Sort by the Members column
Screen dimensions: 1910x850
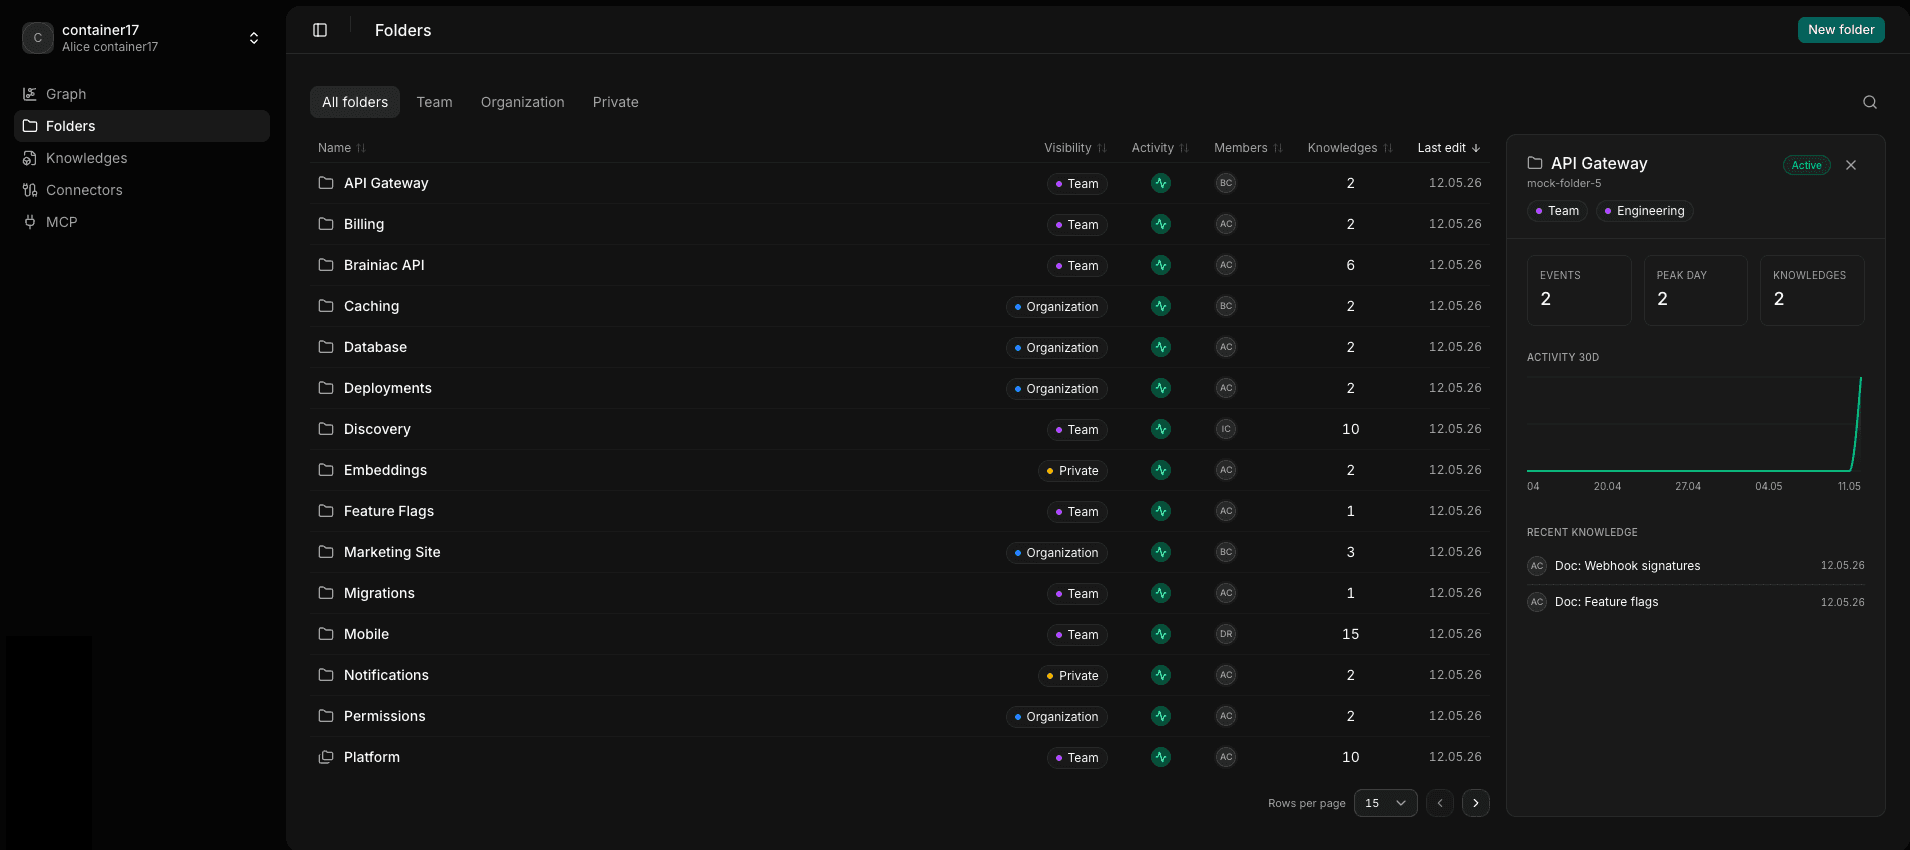(1248, 148)
